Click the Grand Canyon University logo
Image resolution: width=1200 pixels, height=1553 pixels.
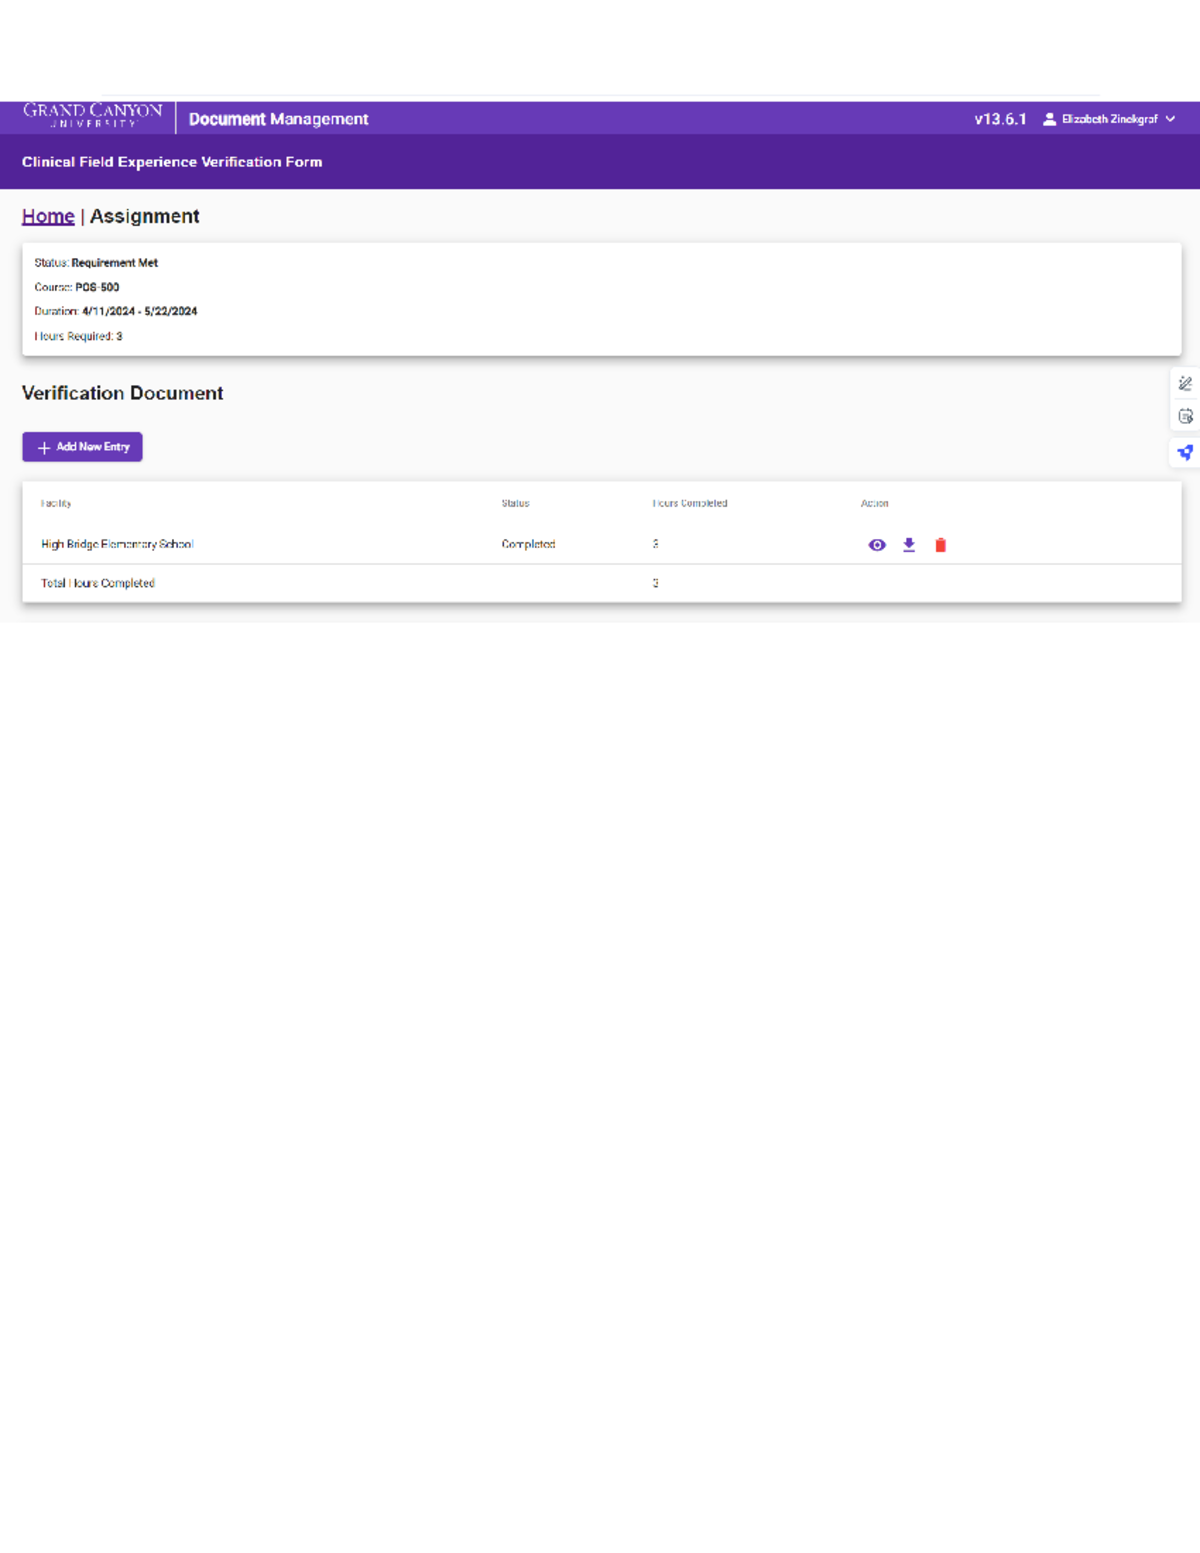92,115
